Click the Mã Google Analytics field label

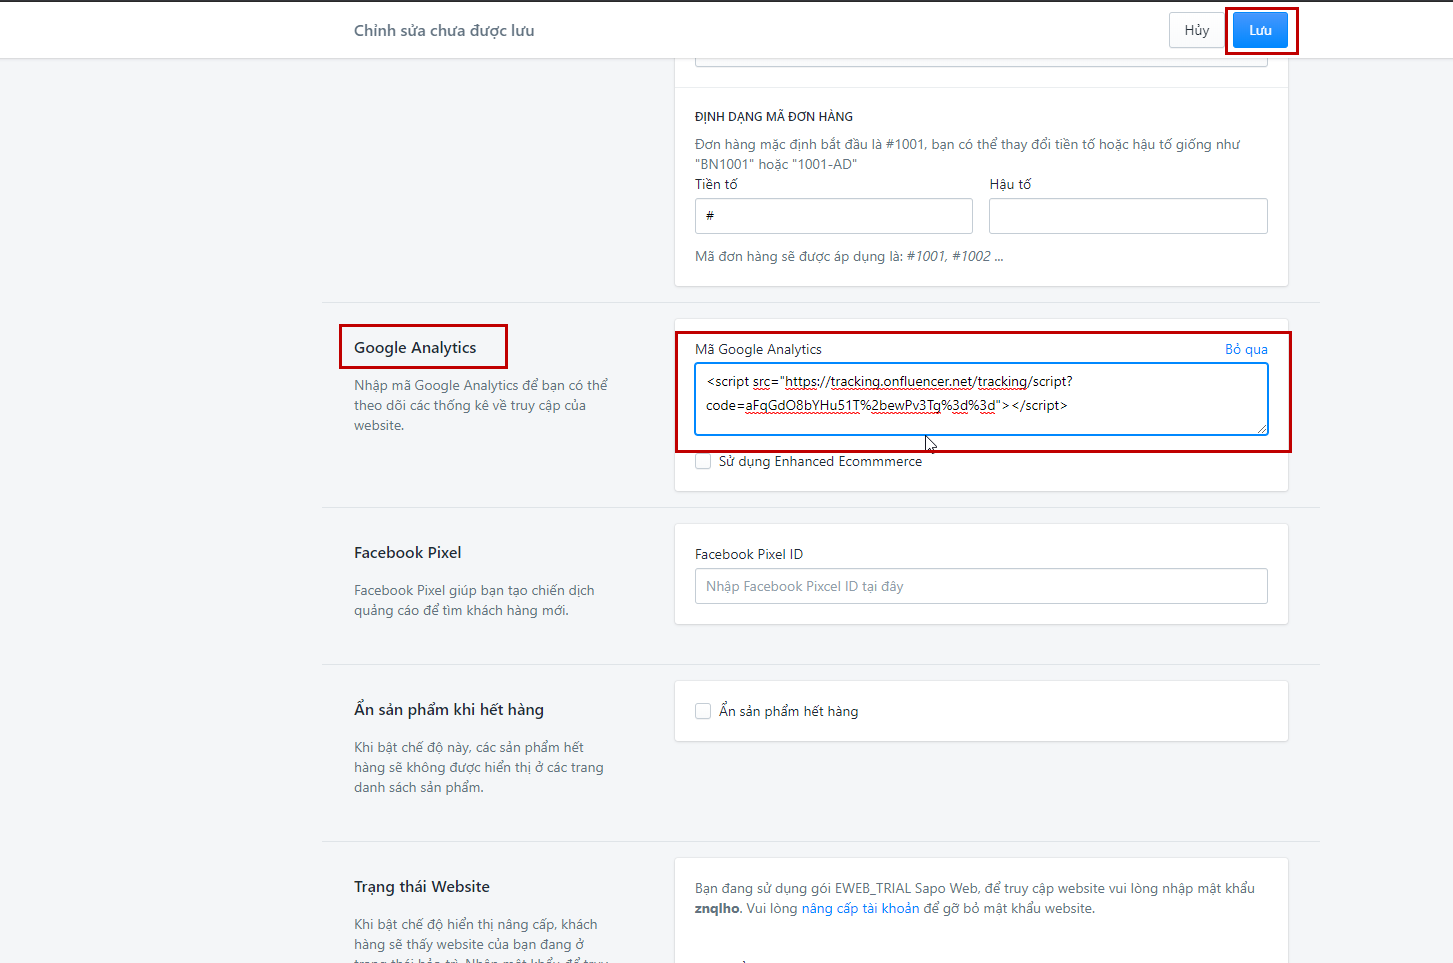(758, 349)
